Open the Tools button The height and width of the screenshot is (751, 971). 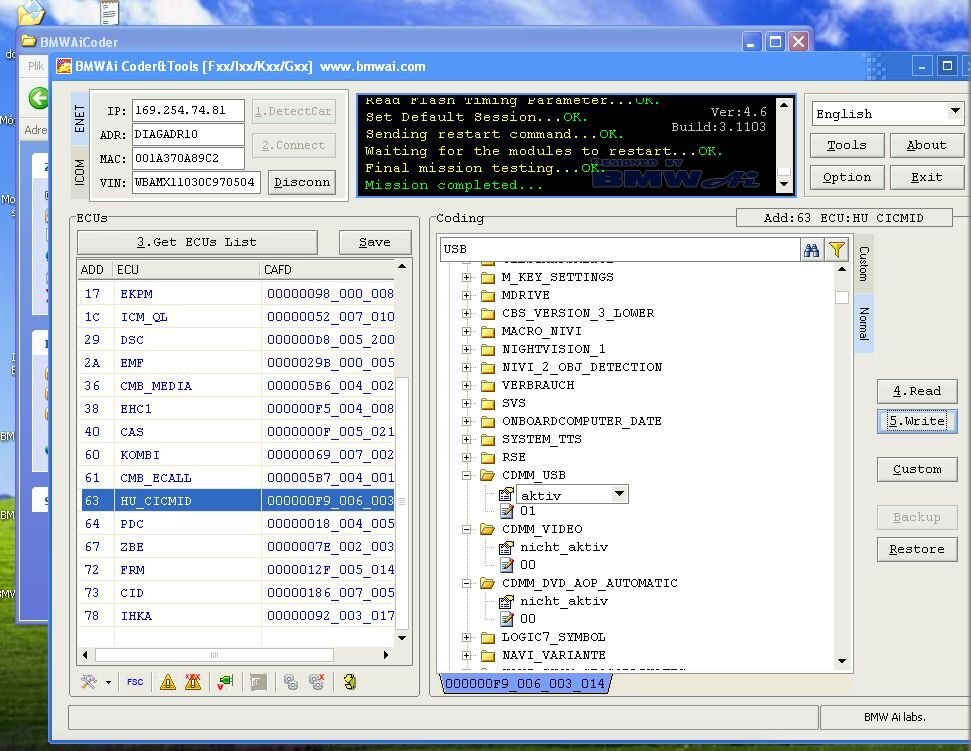[847, 145]
